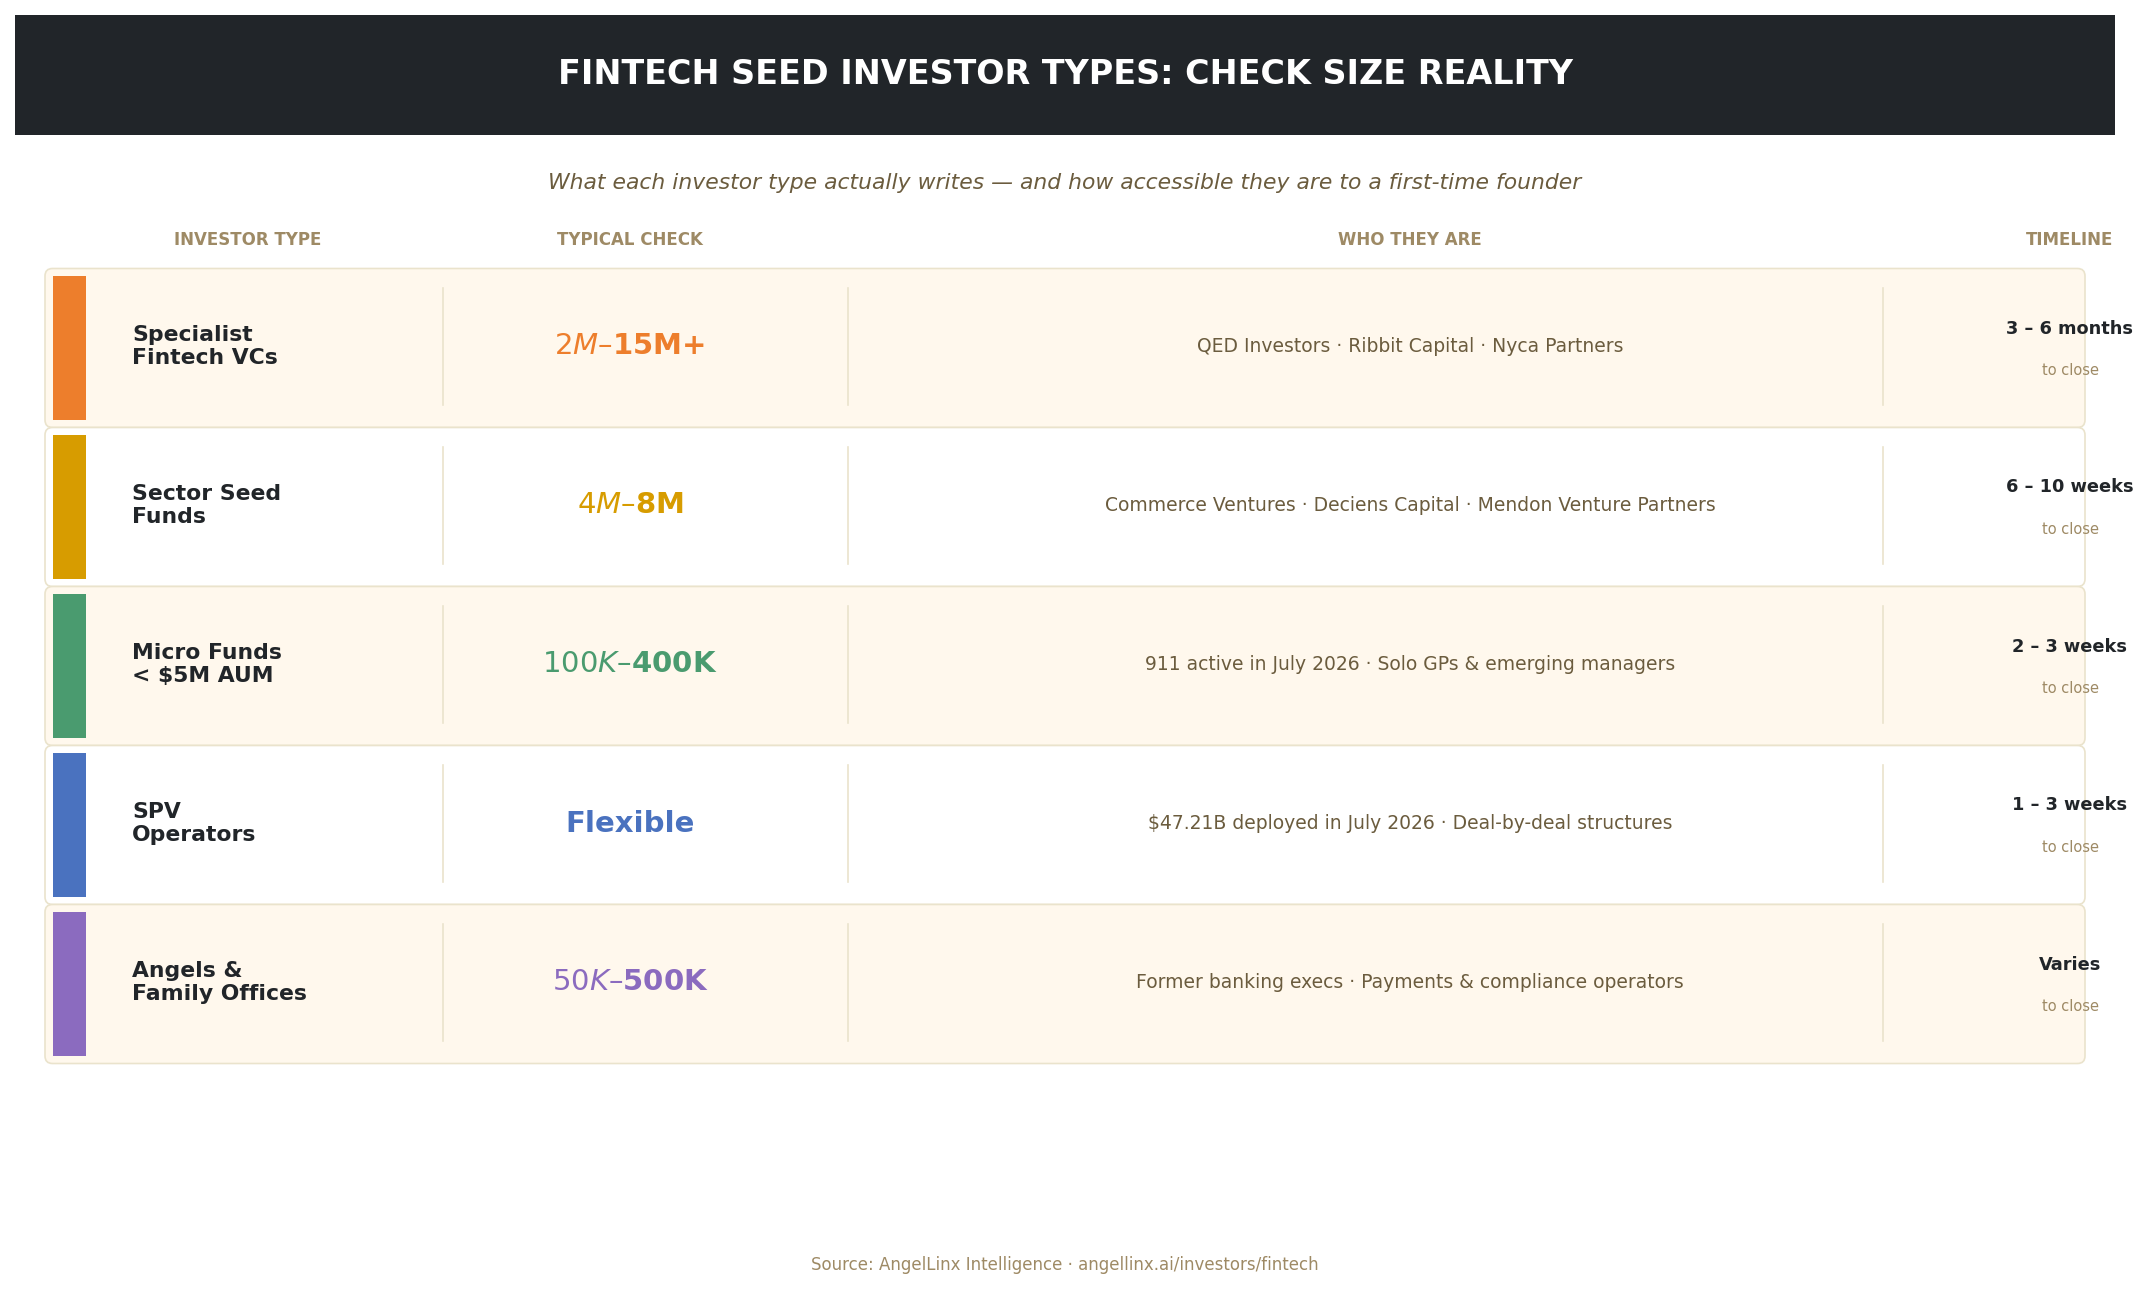
Task: Click the blue SPV Operators color bar
Action: [69, 825]
